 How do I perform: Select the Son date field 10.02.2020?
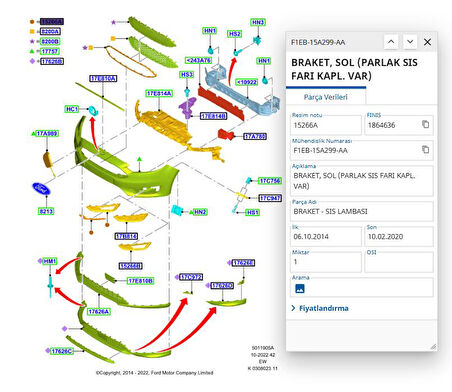[399, 236]
